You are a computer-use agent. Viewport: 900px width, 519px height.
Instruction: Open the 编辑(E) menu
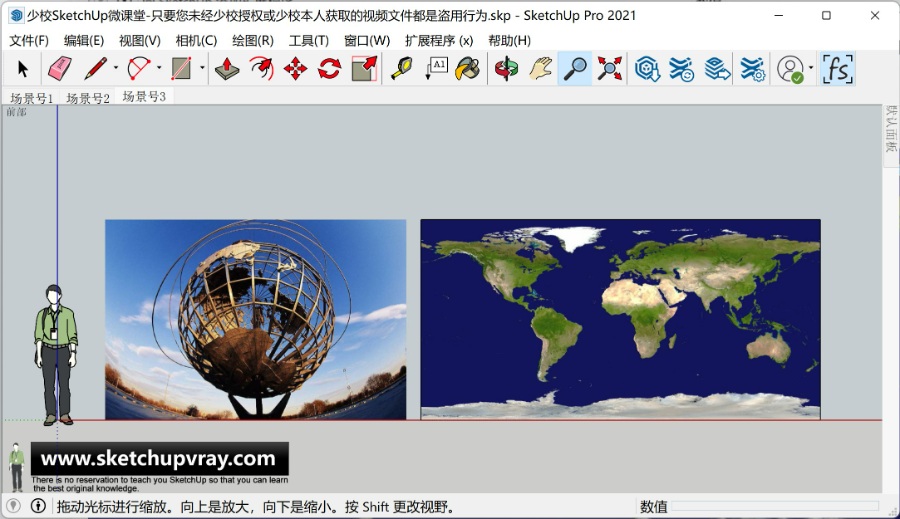click(84, 41)
